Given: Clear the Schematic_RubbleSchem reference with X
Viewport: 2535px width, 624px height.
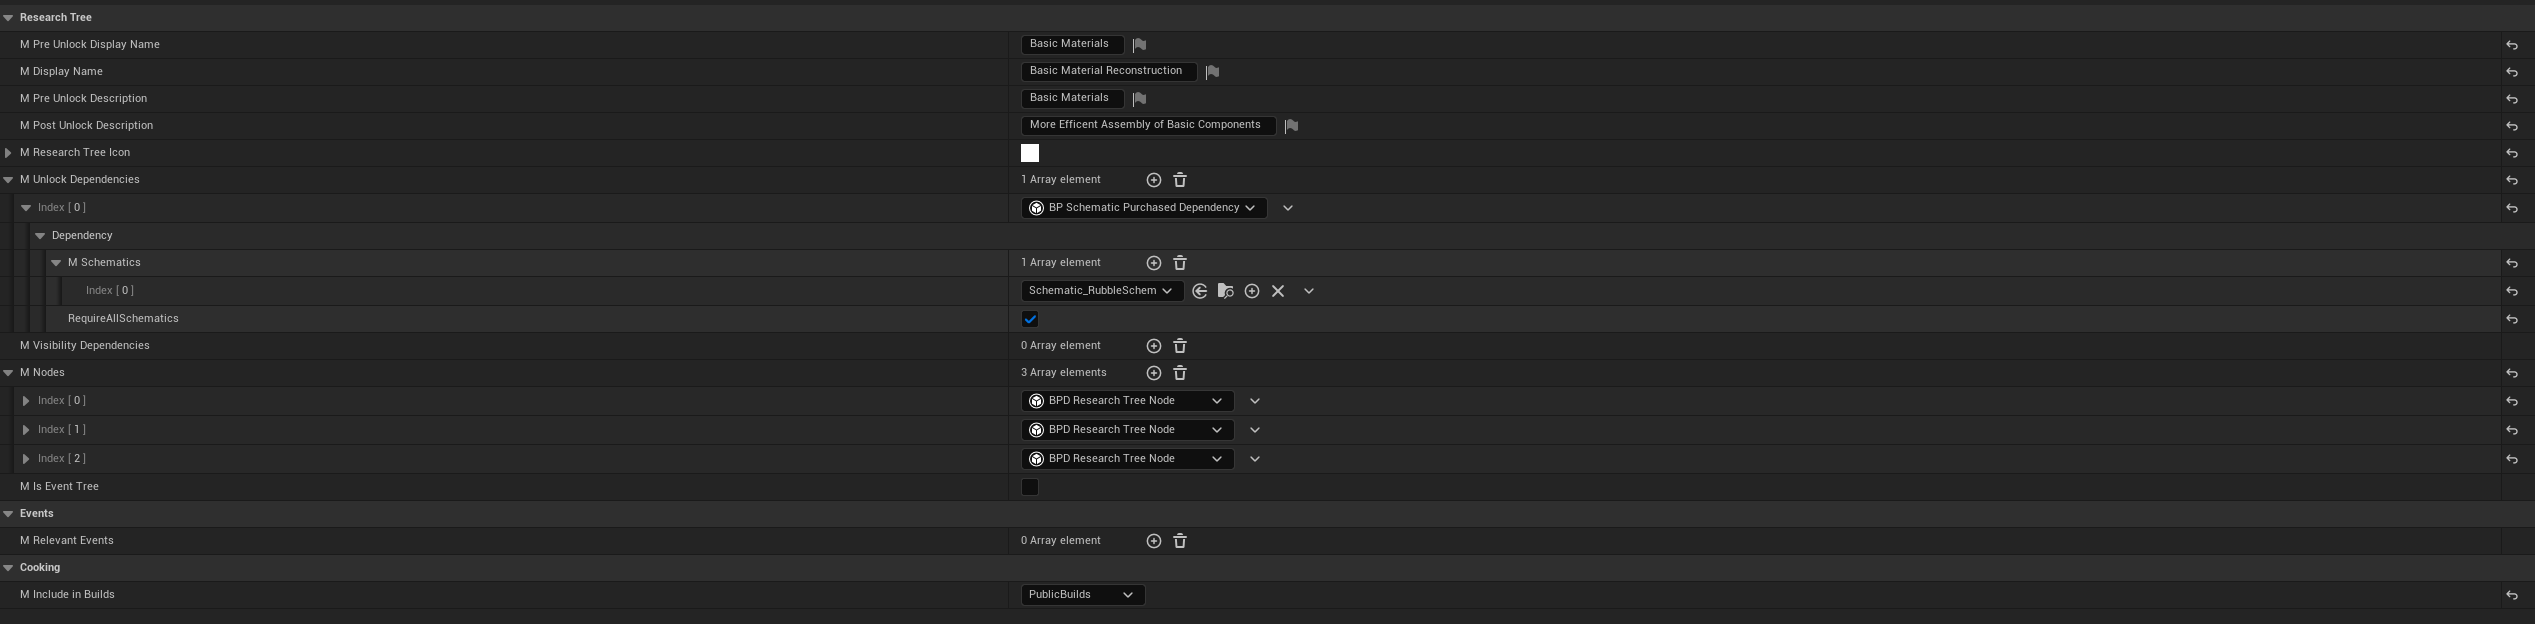Looking at the screenshot, I should point(1278,291).
